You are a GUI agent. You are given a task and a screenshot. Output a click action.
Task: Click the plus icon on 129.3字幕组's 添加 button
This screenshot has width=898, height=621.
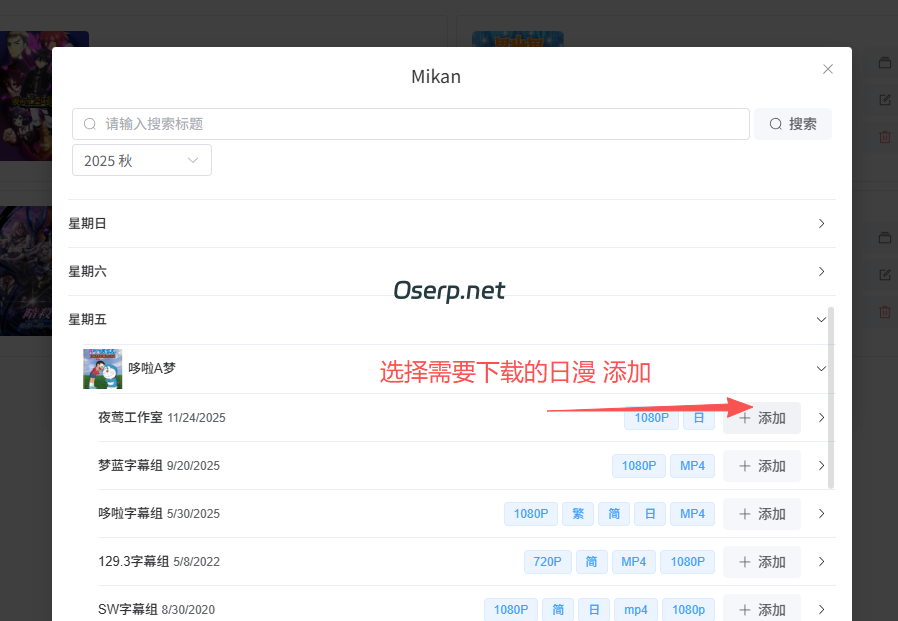pyautogui.click(x=746, y=561)
